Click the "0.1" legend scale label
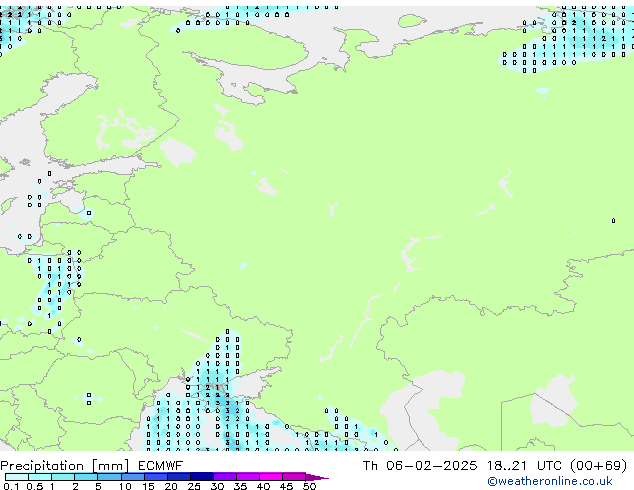Viewport: 634px width, 490px height. tap(11, 486)
